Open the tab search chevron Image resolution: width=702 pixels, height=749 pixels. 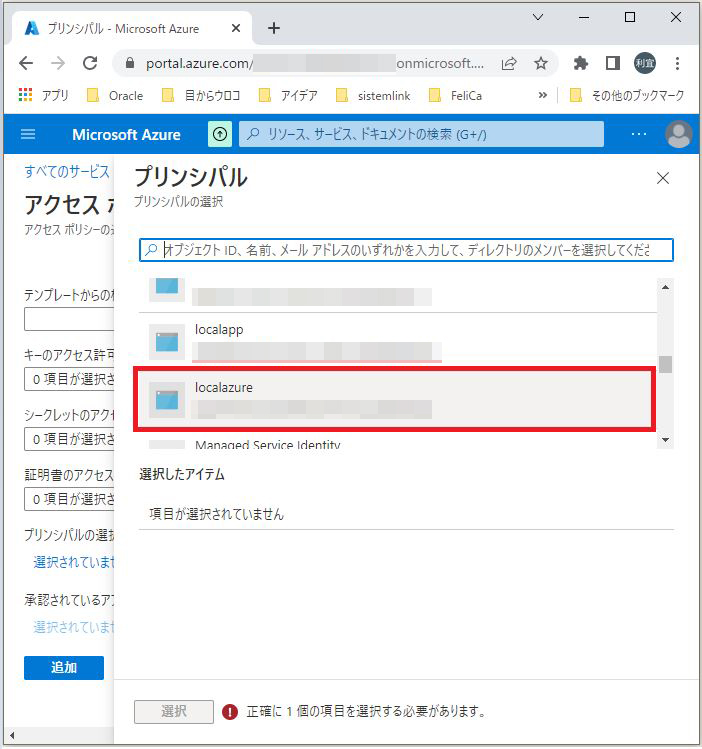tap(538, 18)
